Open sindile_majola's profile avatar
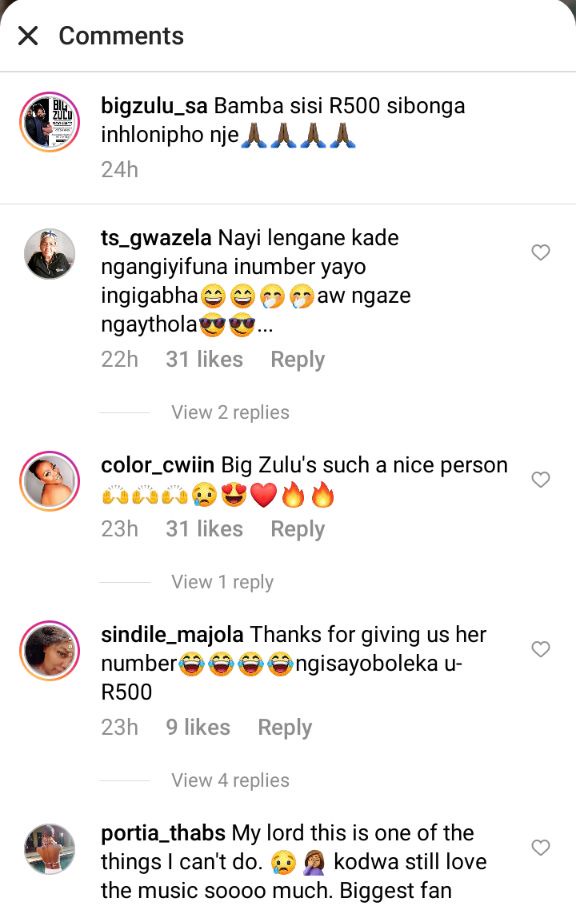This screenshot has width=576, height=912. click(49, 650)
